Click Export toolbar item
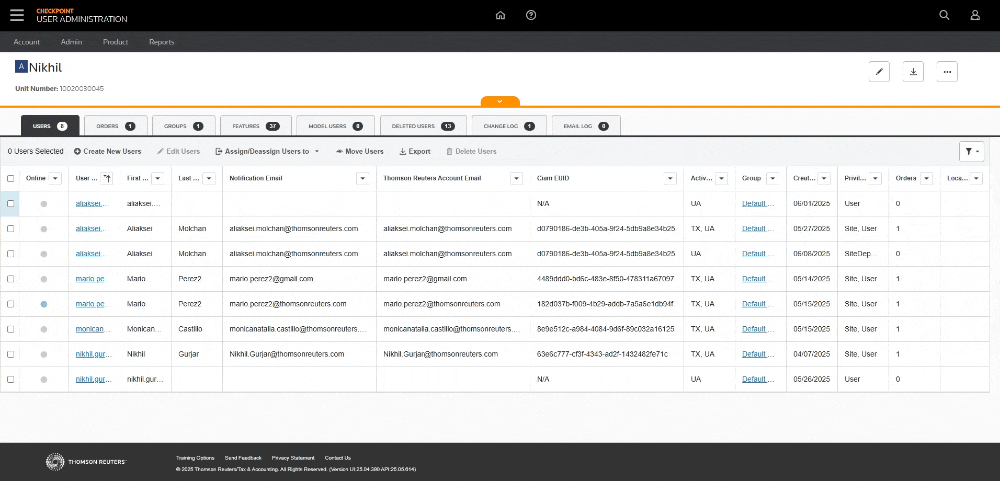This screenshot has width=1000, height=481. (415, 152)
